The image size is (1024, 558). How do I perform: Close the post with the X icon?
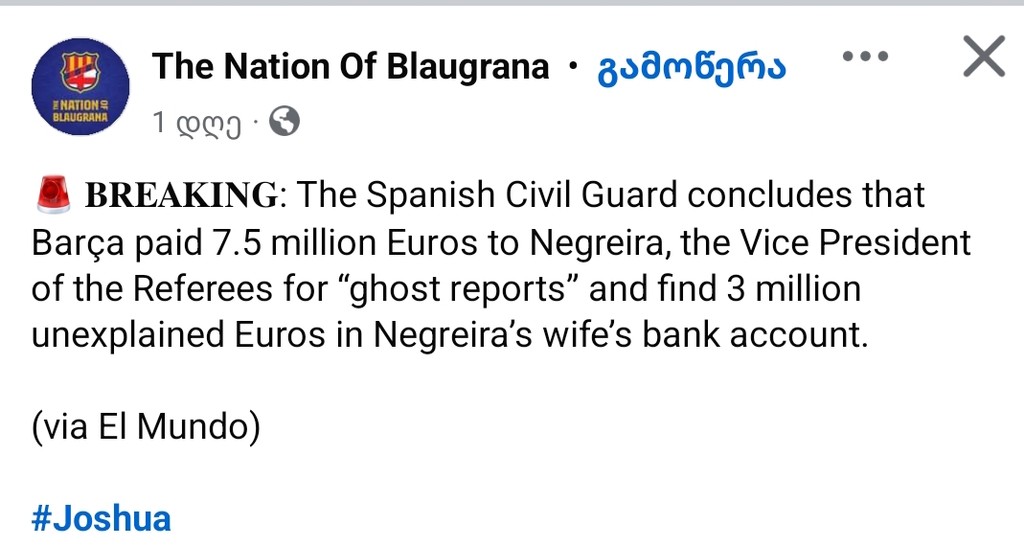click(983, 58)
